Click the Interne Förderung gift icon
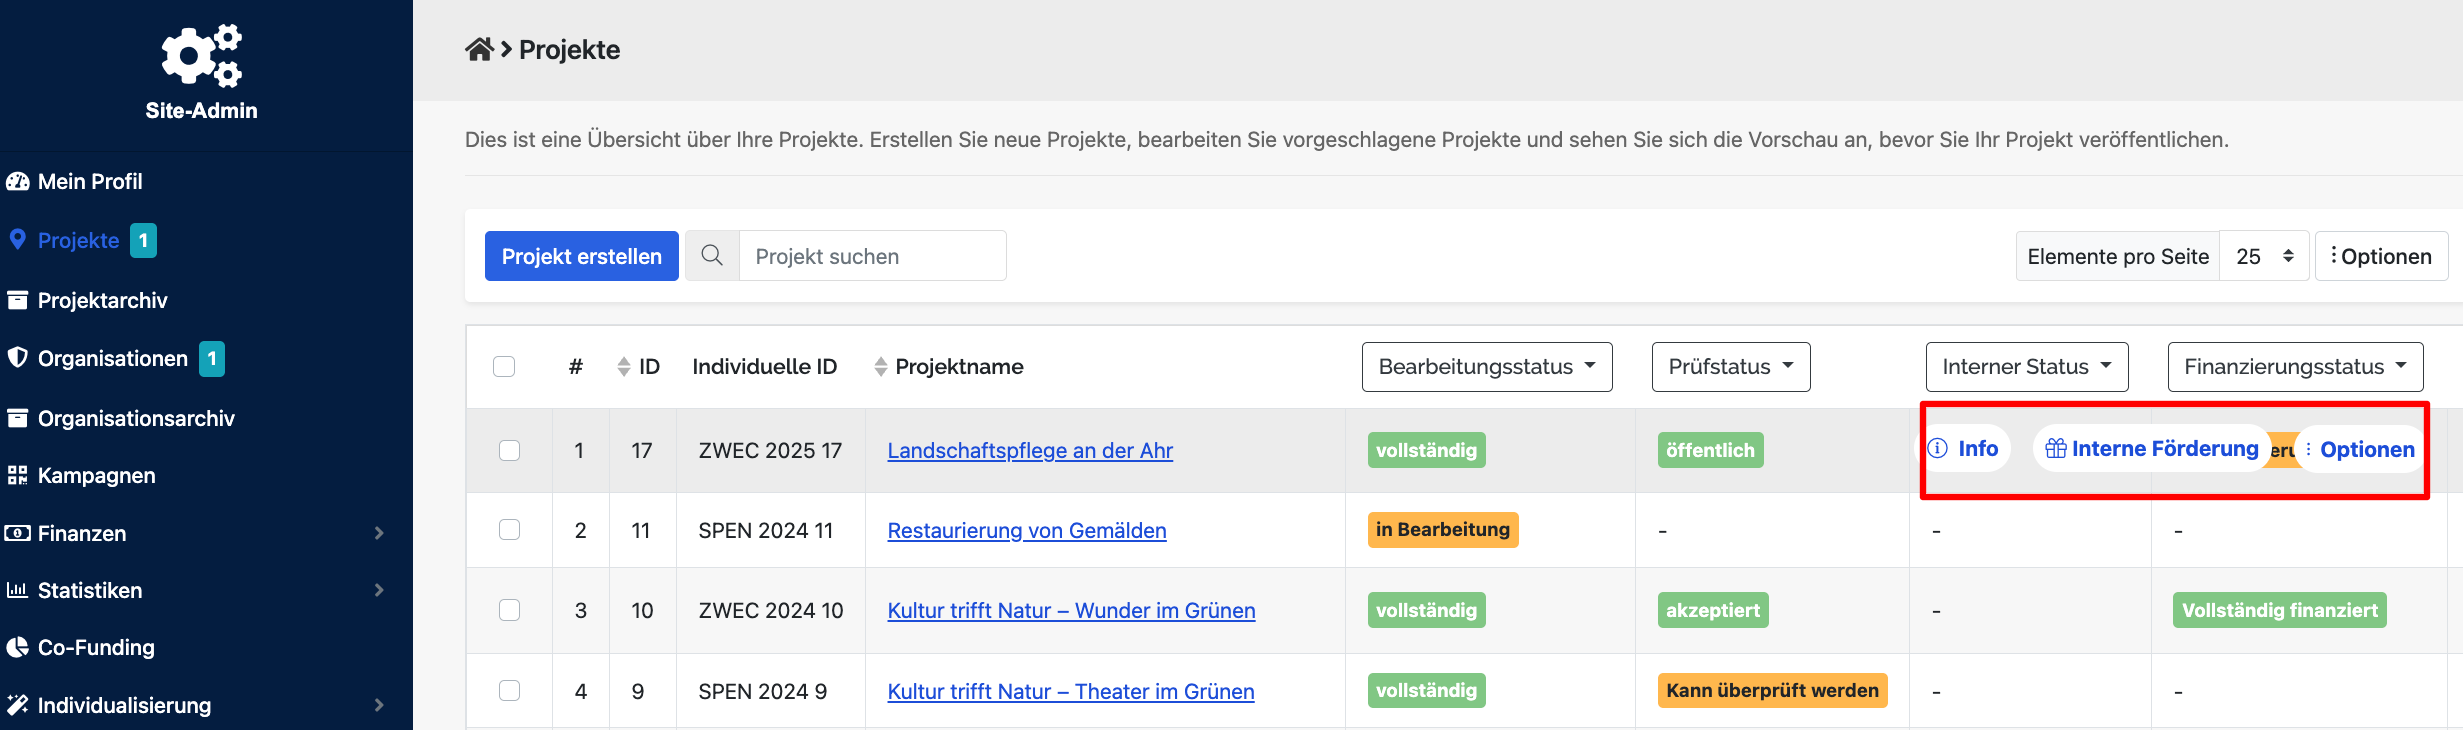 tap(2055, 449)
